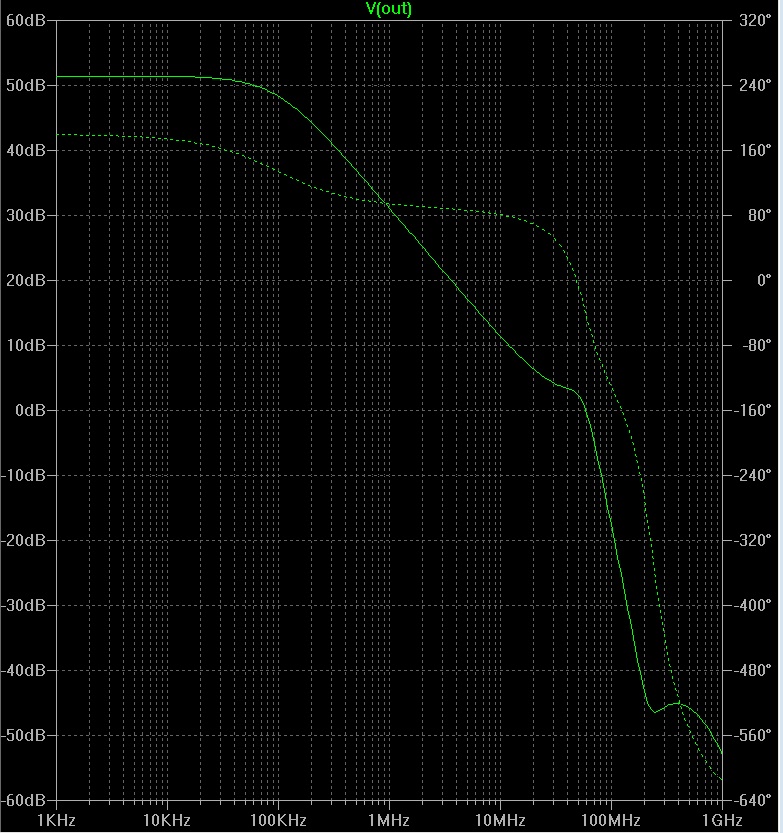783x833 pixels.
Task: Click the 0° phase axis label
Action: (x=764, y=280)
